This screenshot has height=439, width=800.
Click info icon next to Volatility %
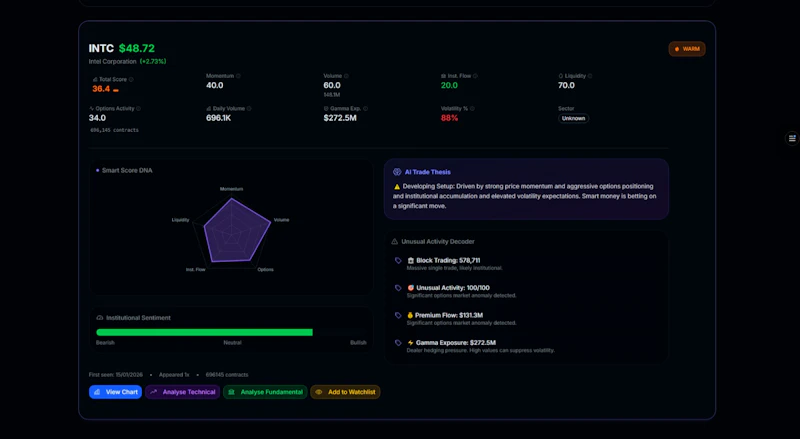click(x=472, y=109)
